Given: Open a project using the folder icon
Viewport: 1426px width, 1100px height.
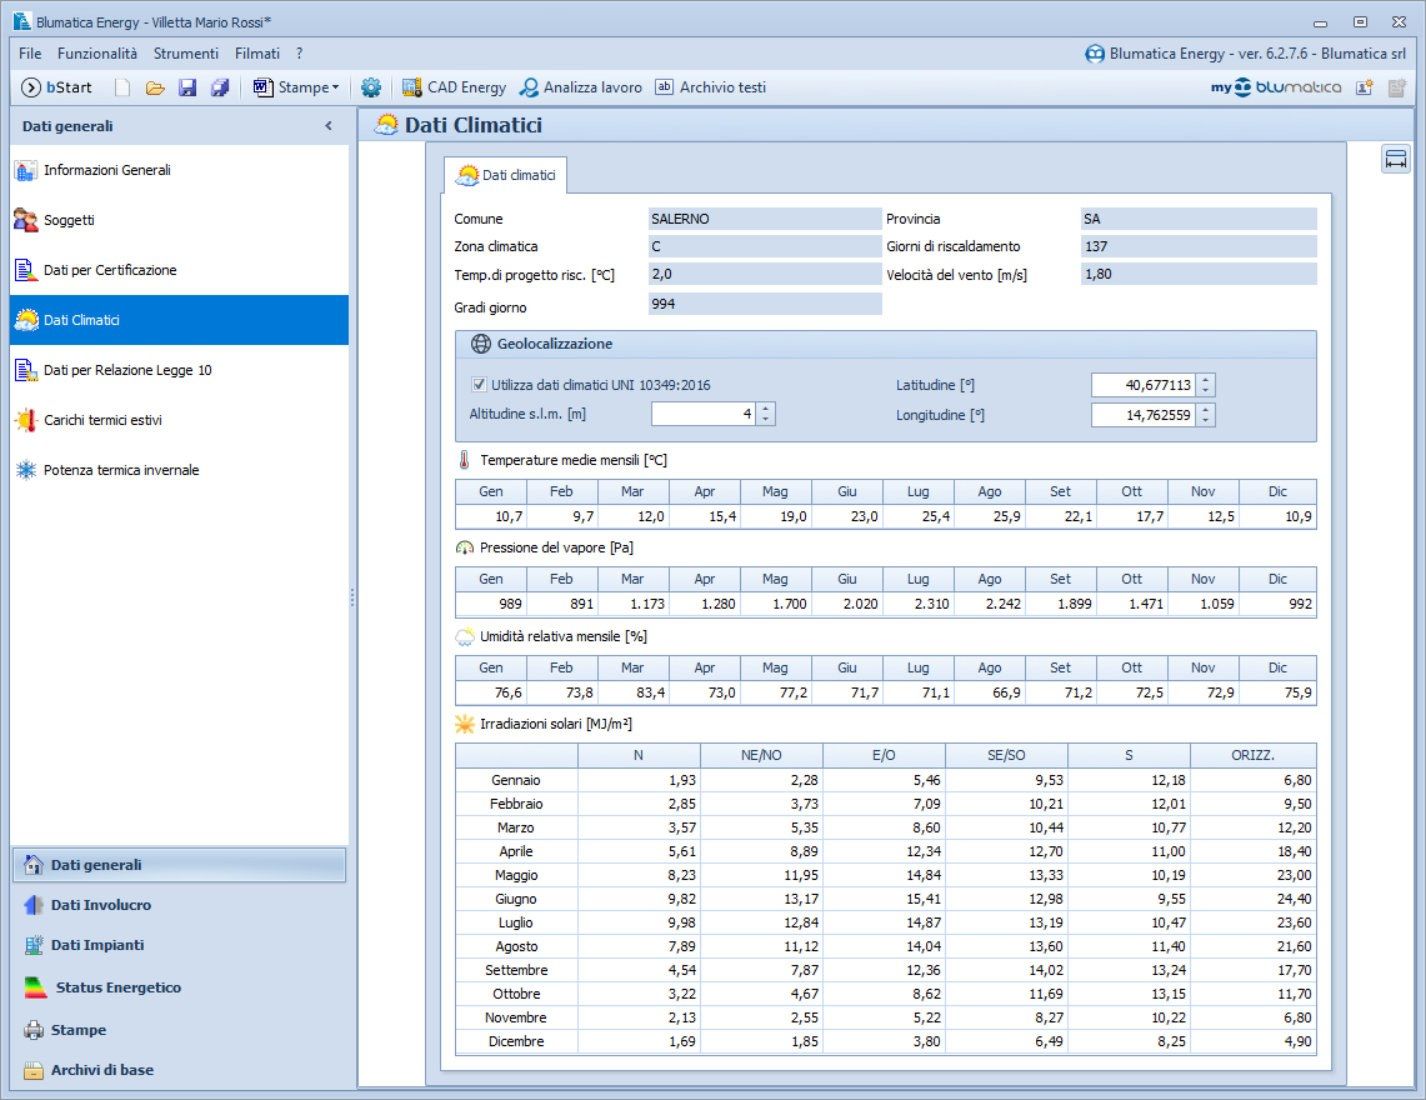Looking at the screenshot, I should click(155, 88).
